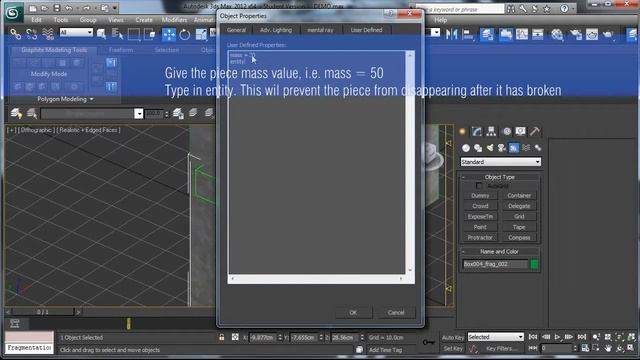Activate the Select and Move tool
This screenshot has height=360, width=640.
click(169, 34)
